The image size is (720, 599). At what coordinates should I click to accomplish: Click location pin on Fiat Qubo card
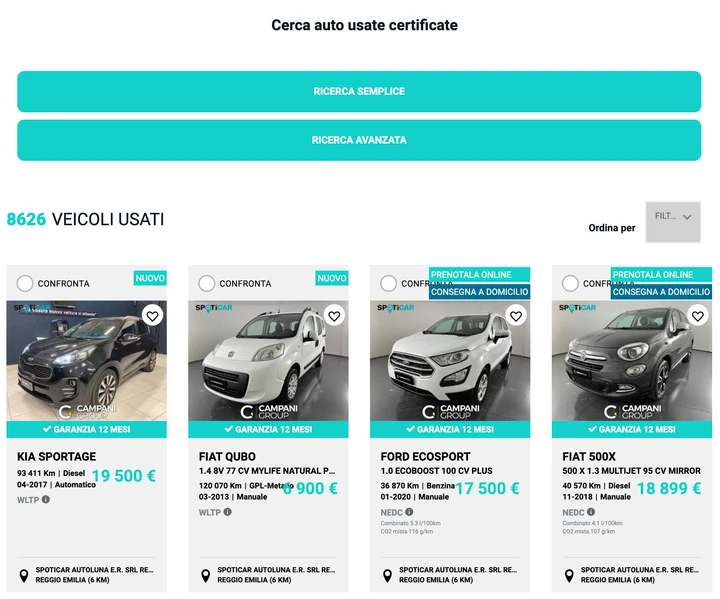[206, 575]
